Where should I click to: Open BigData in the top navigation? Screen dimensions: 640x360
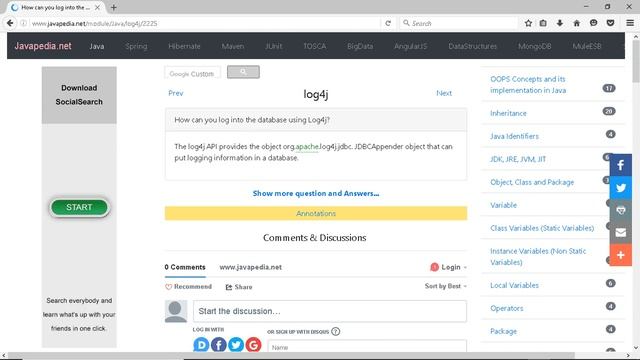(x=360, y=46)
